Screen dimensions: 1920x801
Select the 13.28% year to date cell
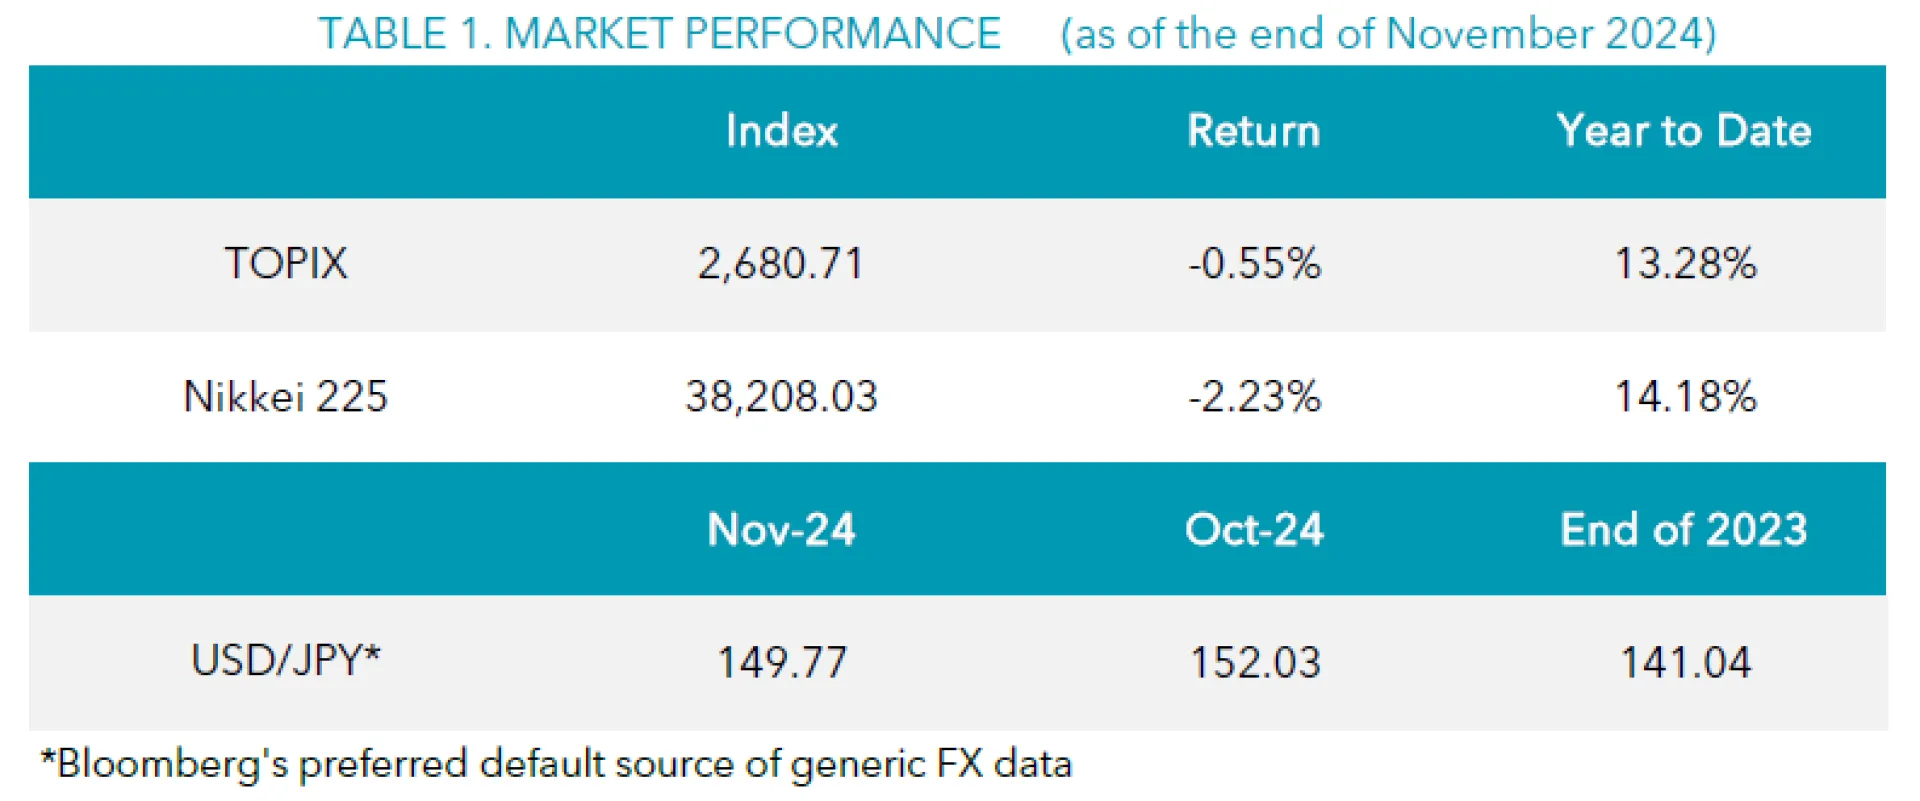click(1685, 264)
